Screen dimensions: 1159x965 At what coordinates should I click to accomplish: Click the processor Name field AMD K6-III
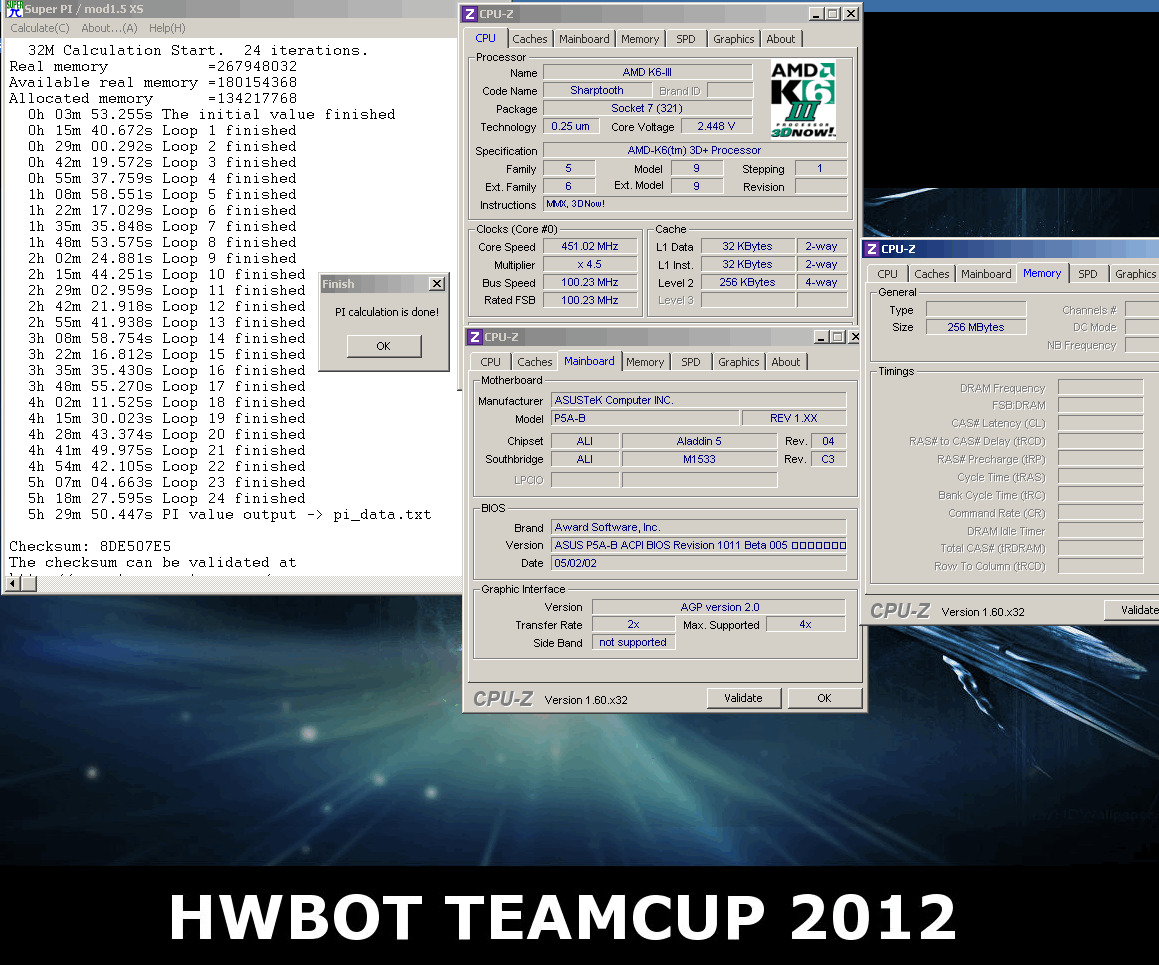pos(648,72)
